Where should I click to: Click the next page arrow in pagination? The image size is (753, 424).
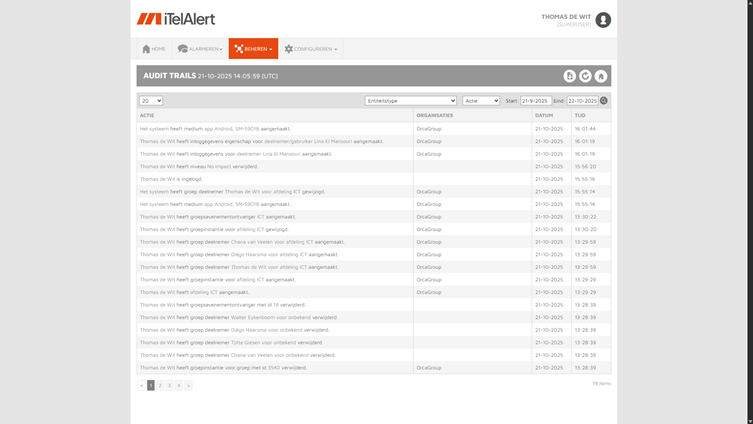[188, 385]
